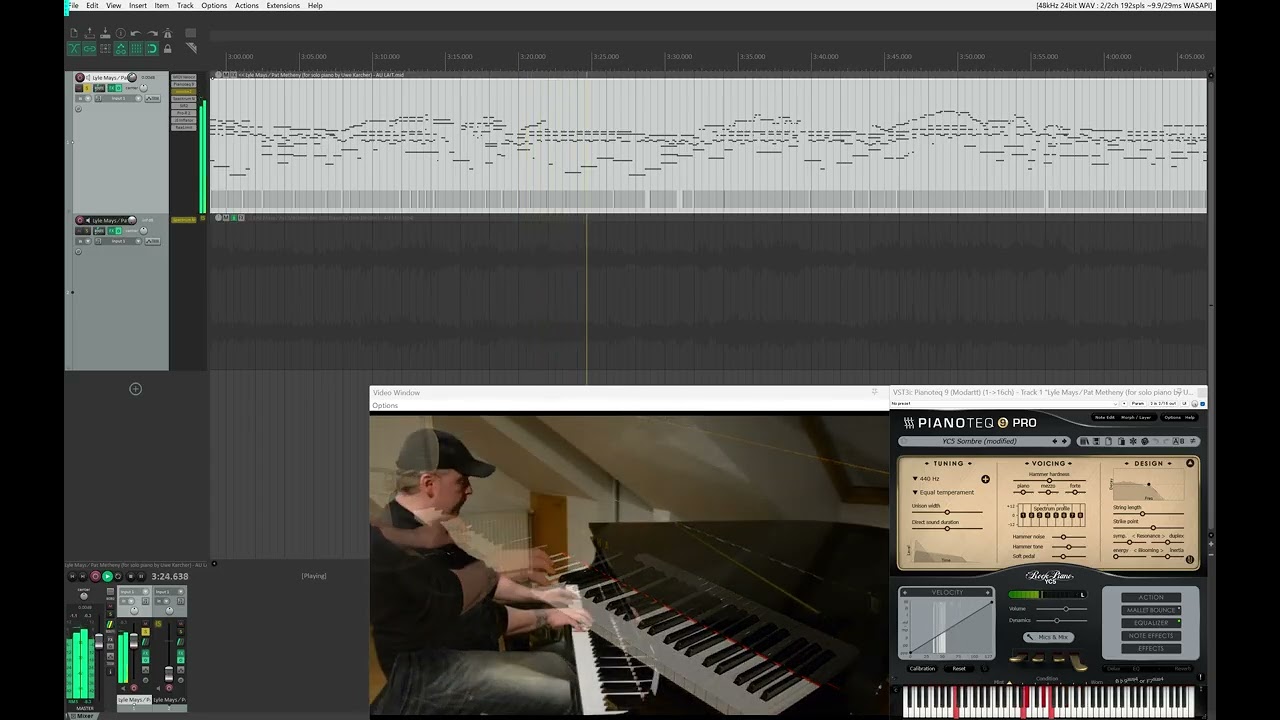Open Input 1 dropdown in mixer strip

pyautogui.click(x=133, y=592)
